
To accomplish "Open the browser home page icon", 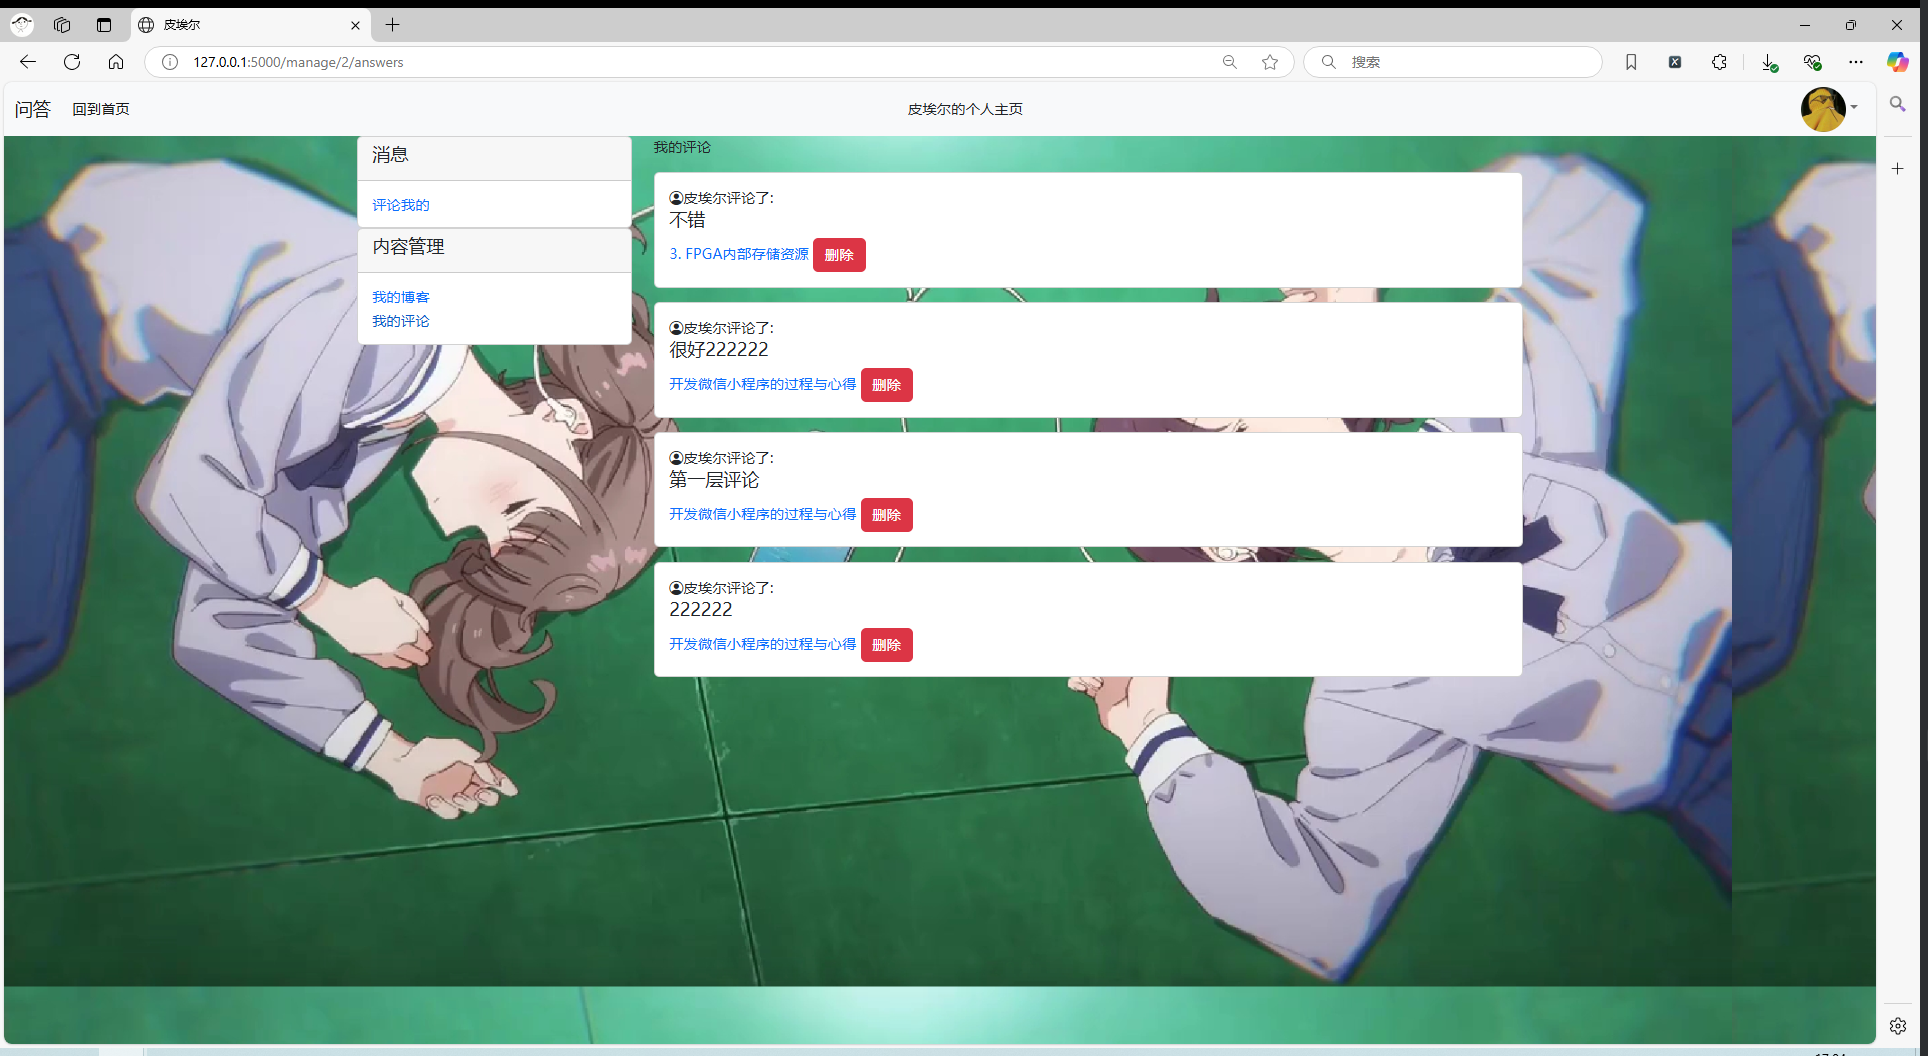I will tap(116, 62).
